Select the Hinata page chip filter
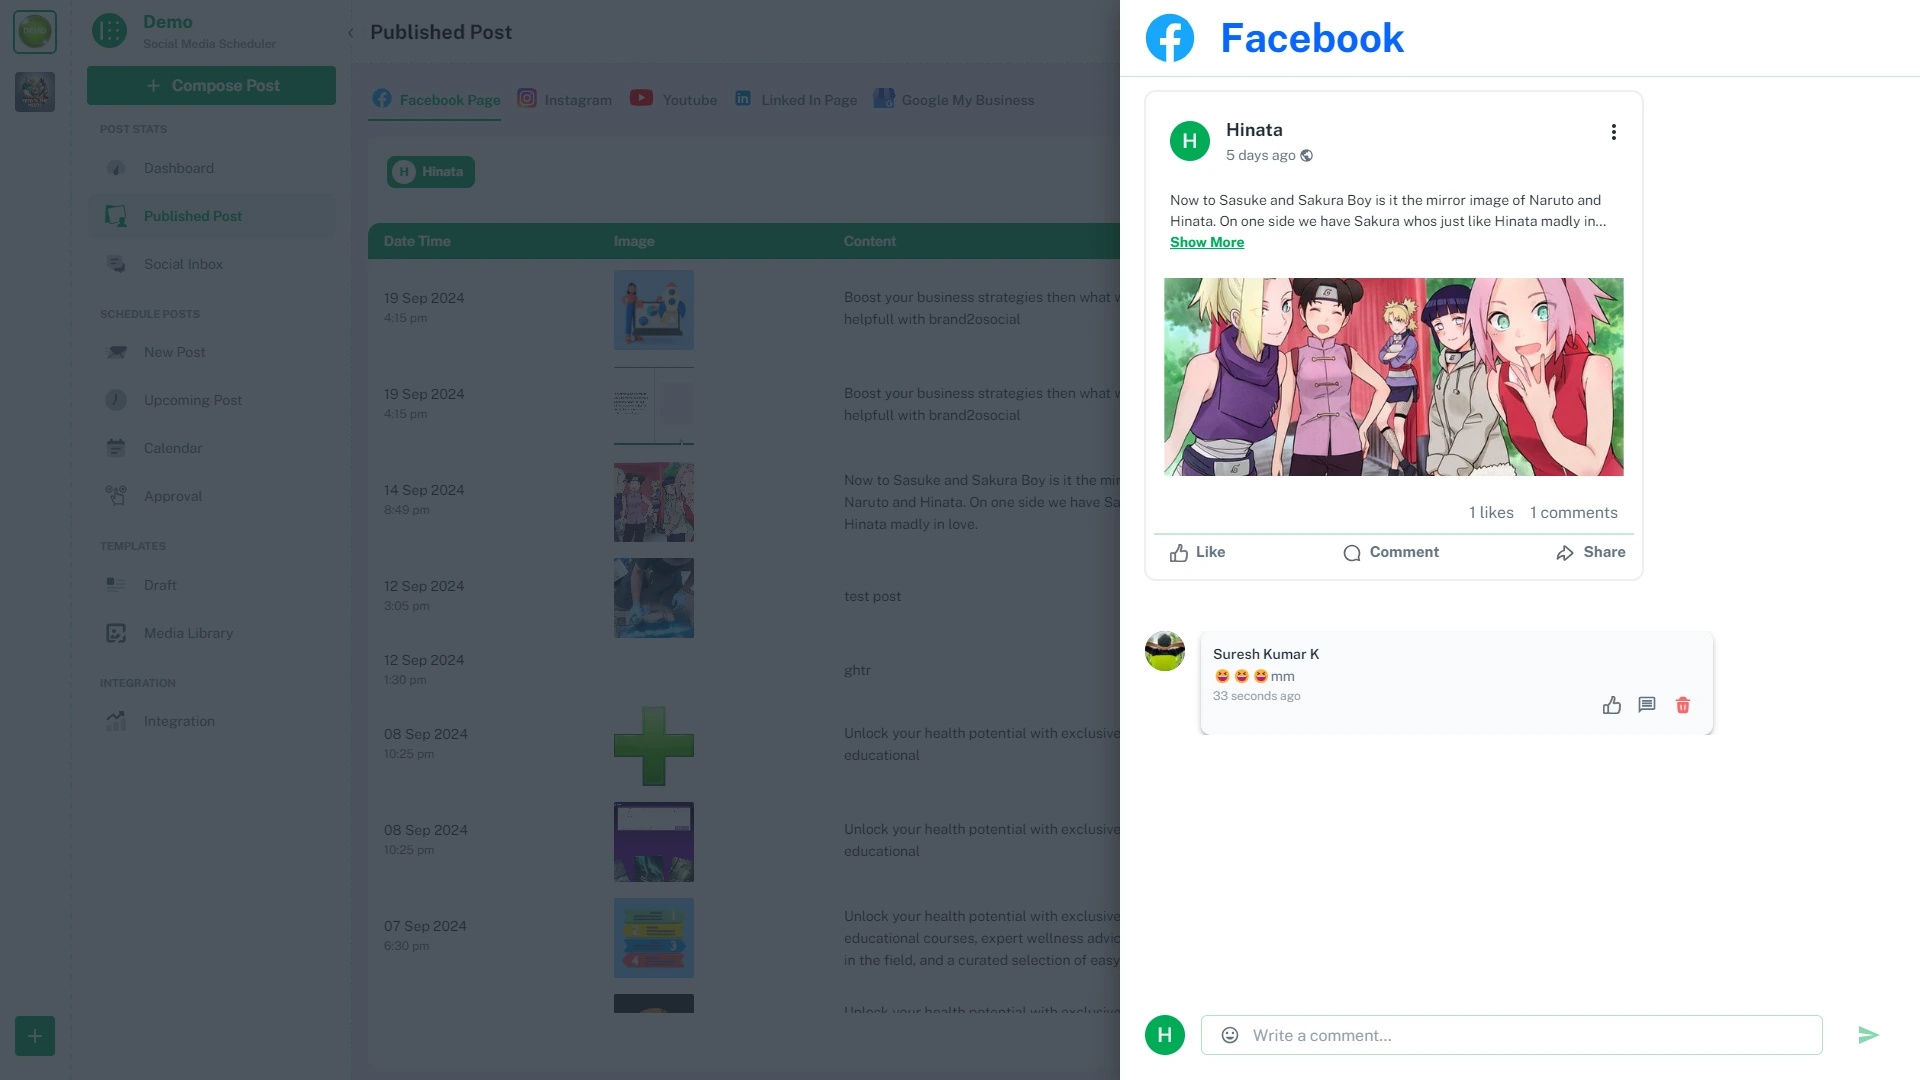The image size is (1920, 1080). pyautogui.click(x=431, y=172)
